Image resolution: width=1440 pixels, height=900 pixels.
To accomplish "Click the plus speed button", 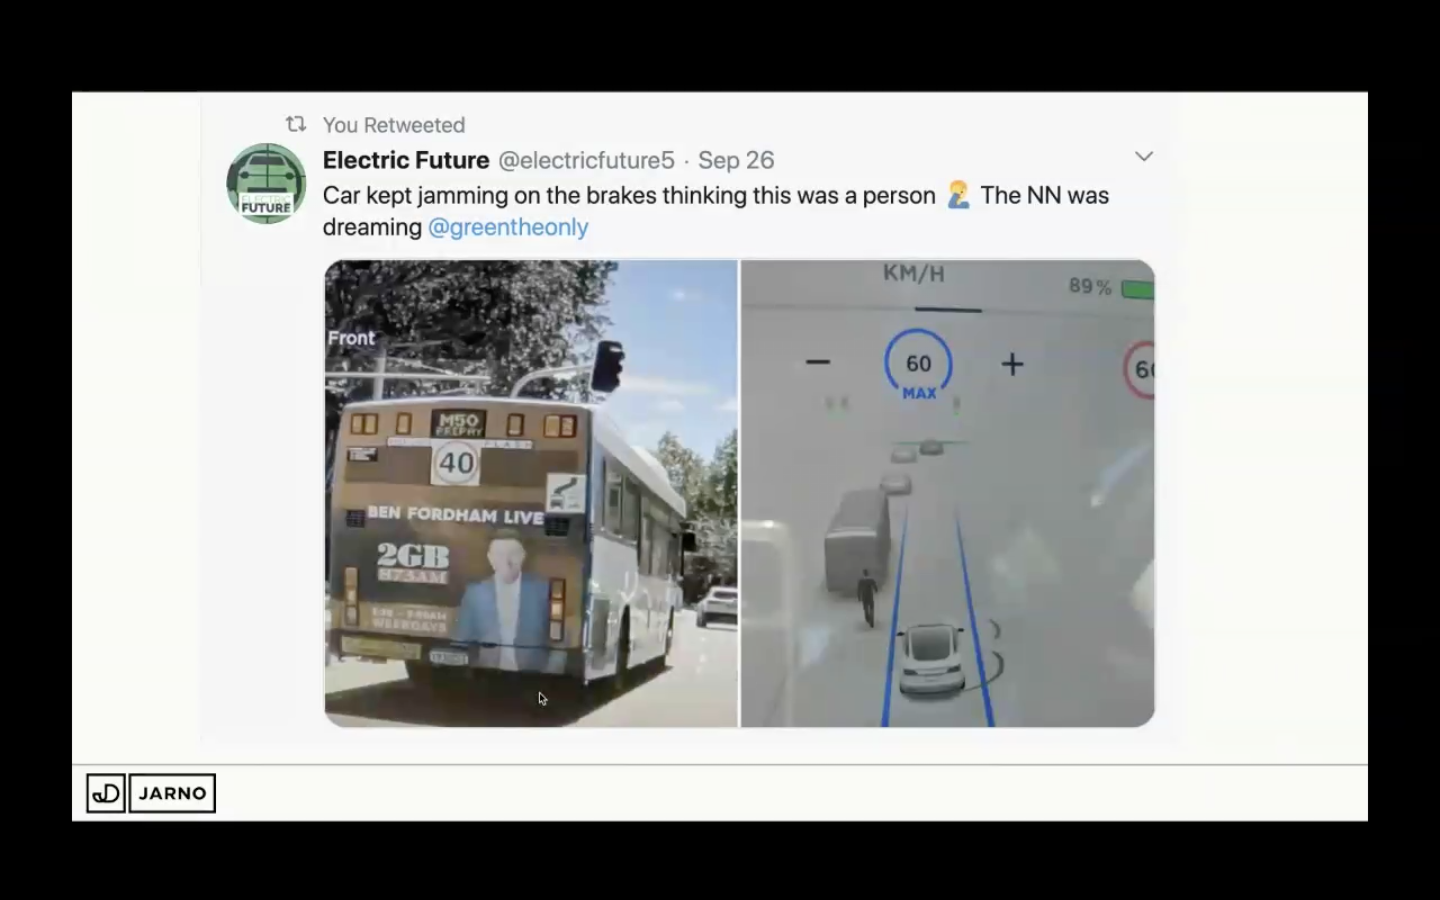I will tap(1012, 364).
